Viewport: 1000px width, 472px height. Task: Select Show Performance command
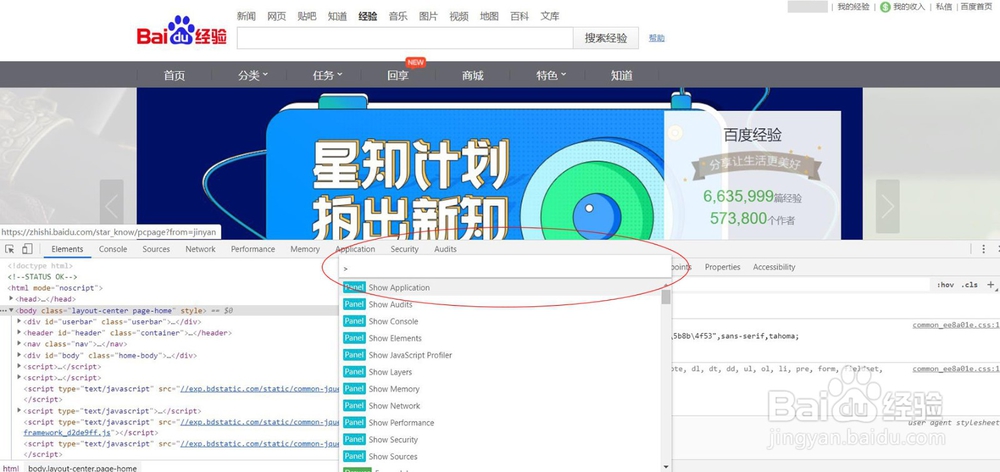[500, 423]
